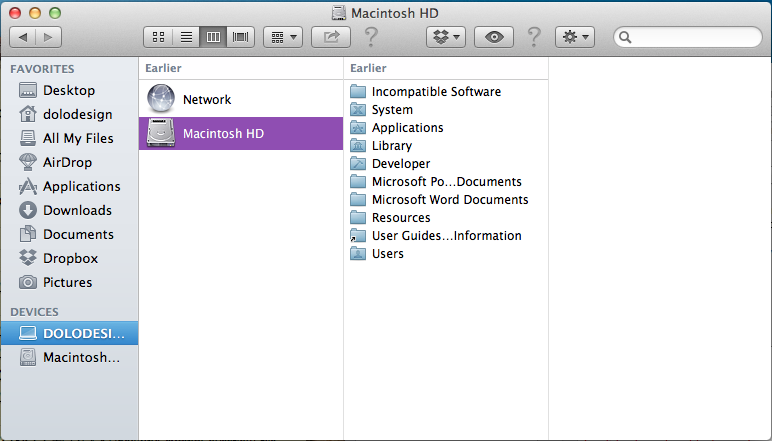Focus the Finder search field
Viewport: 772px width, 441px height.
(688, 37)
